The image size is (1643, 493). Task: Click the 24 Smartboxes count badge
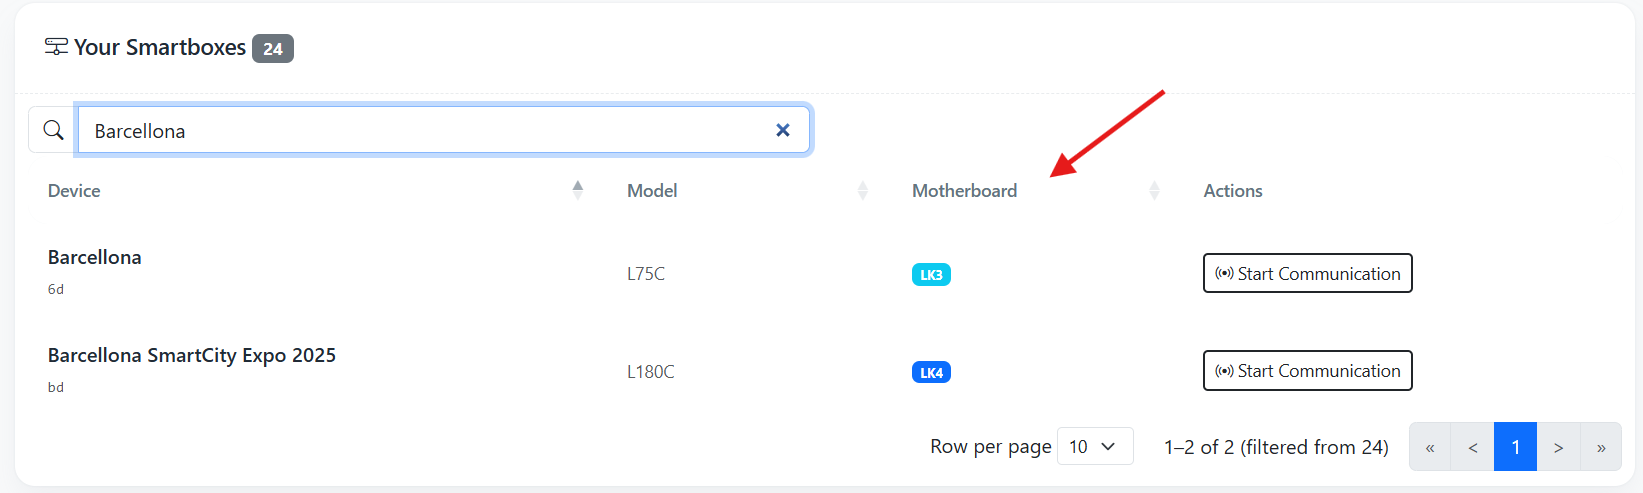click(x=272, y=48)
